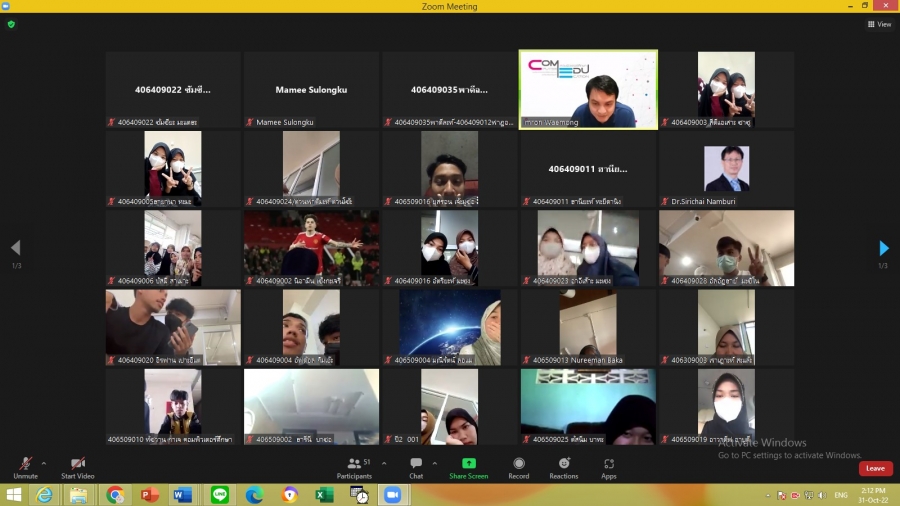Start recording with Record button

[x=519, y=464]
